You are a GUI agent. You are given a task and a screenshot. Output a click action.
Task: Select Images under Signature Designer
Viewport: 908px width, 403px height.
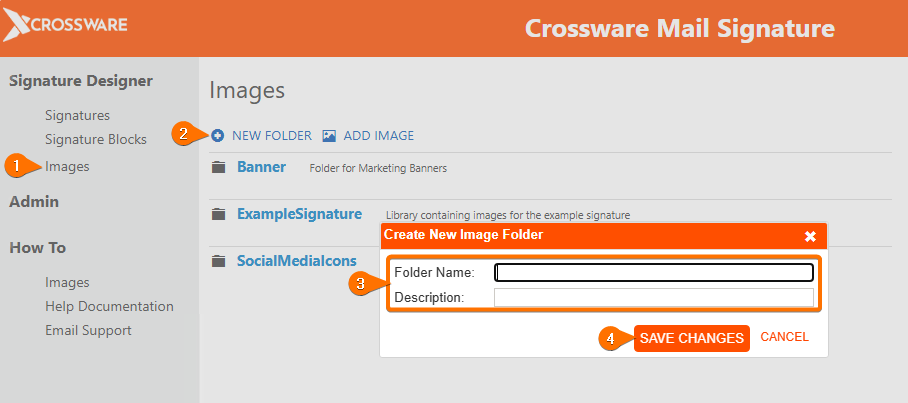pyautogui.click(x=67, y=166)
